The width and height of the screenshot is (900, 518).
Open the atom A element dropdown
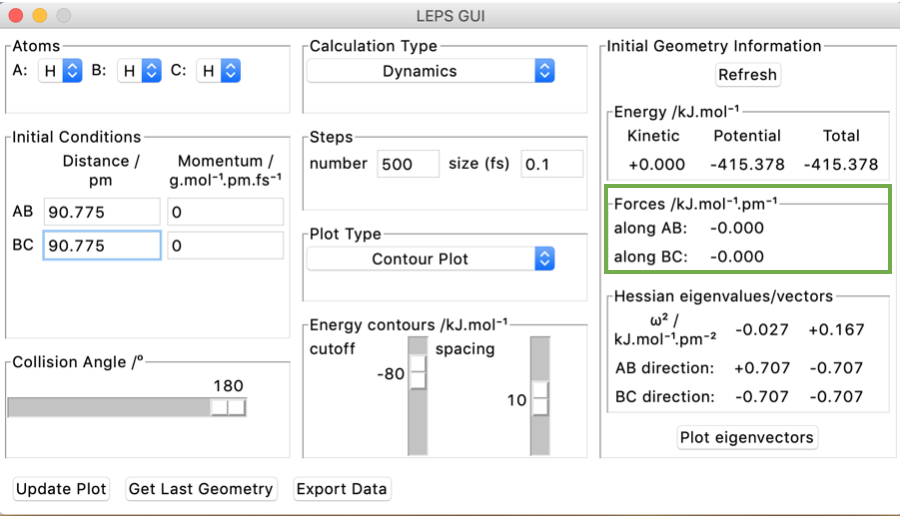(x=60, y=71)
